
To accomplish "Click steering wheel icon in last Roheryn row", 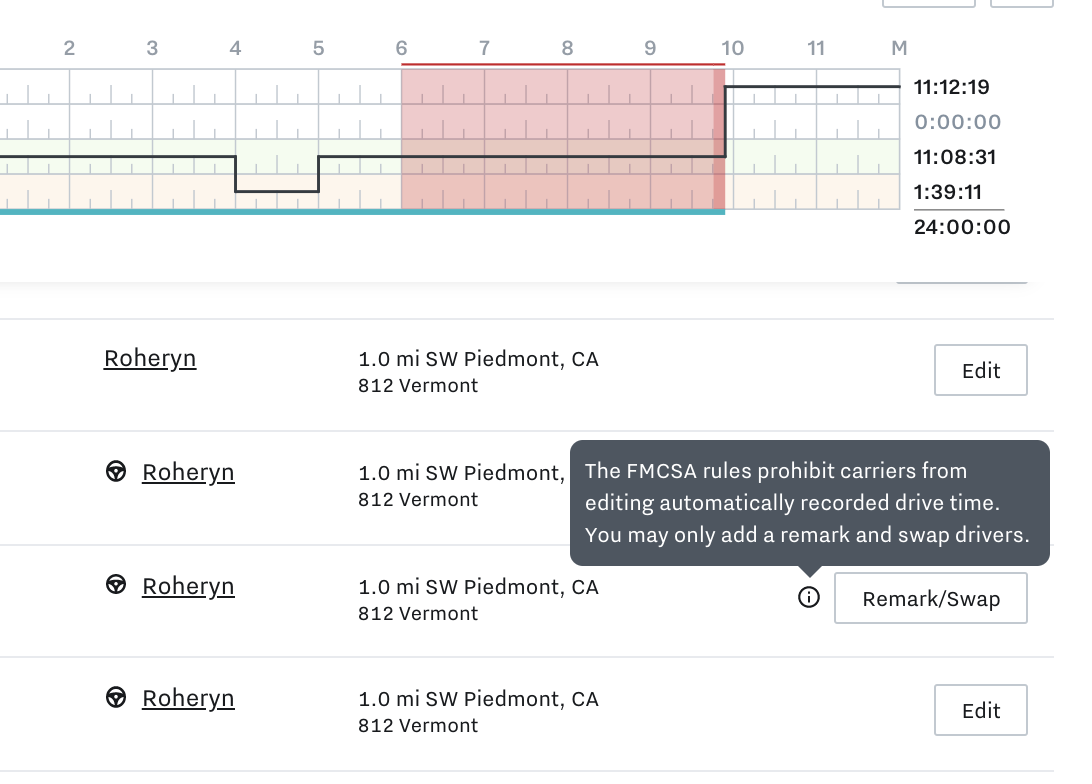I will (x=116, y=697).
